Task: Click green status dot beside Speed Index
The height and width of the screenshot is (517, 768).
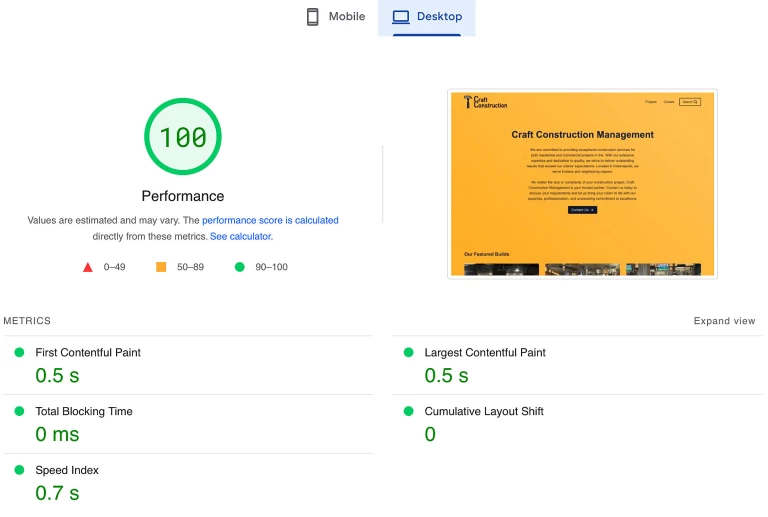Action: 18,470
